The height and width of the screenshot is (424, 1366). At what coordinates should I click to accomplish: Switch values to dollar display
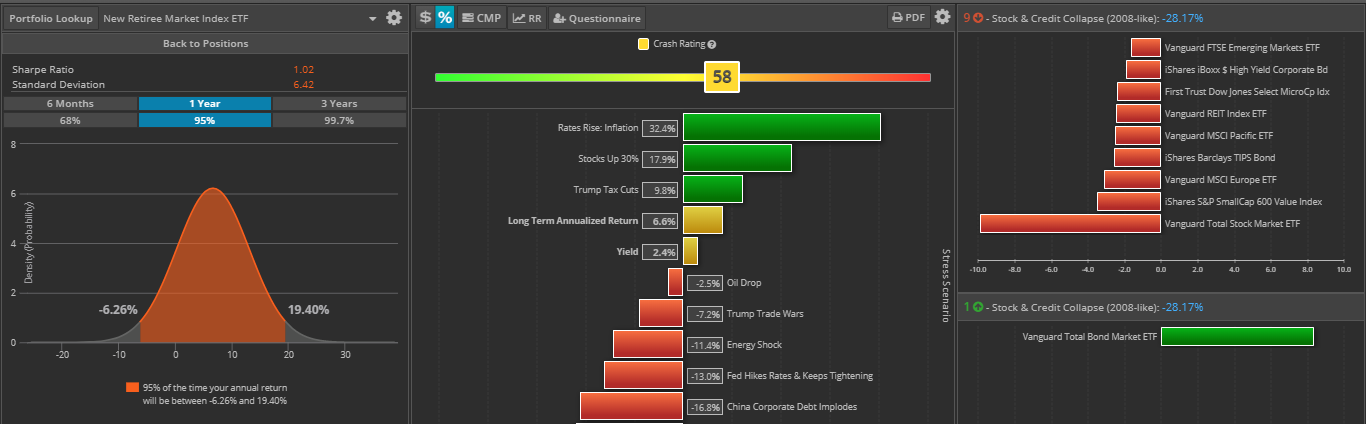[x=425, y=18]
